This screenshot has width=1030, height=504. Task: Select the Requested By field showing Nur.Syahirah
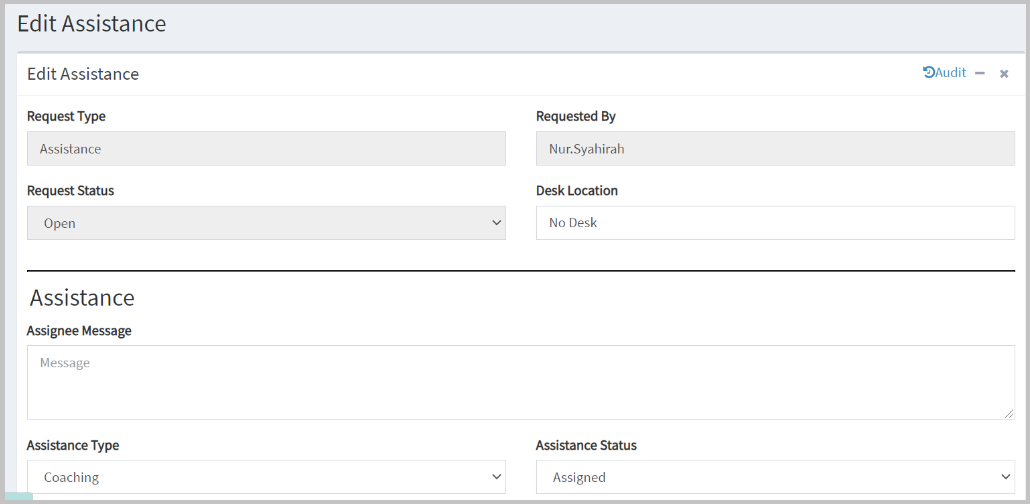tap(775, 149)
